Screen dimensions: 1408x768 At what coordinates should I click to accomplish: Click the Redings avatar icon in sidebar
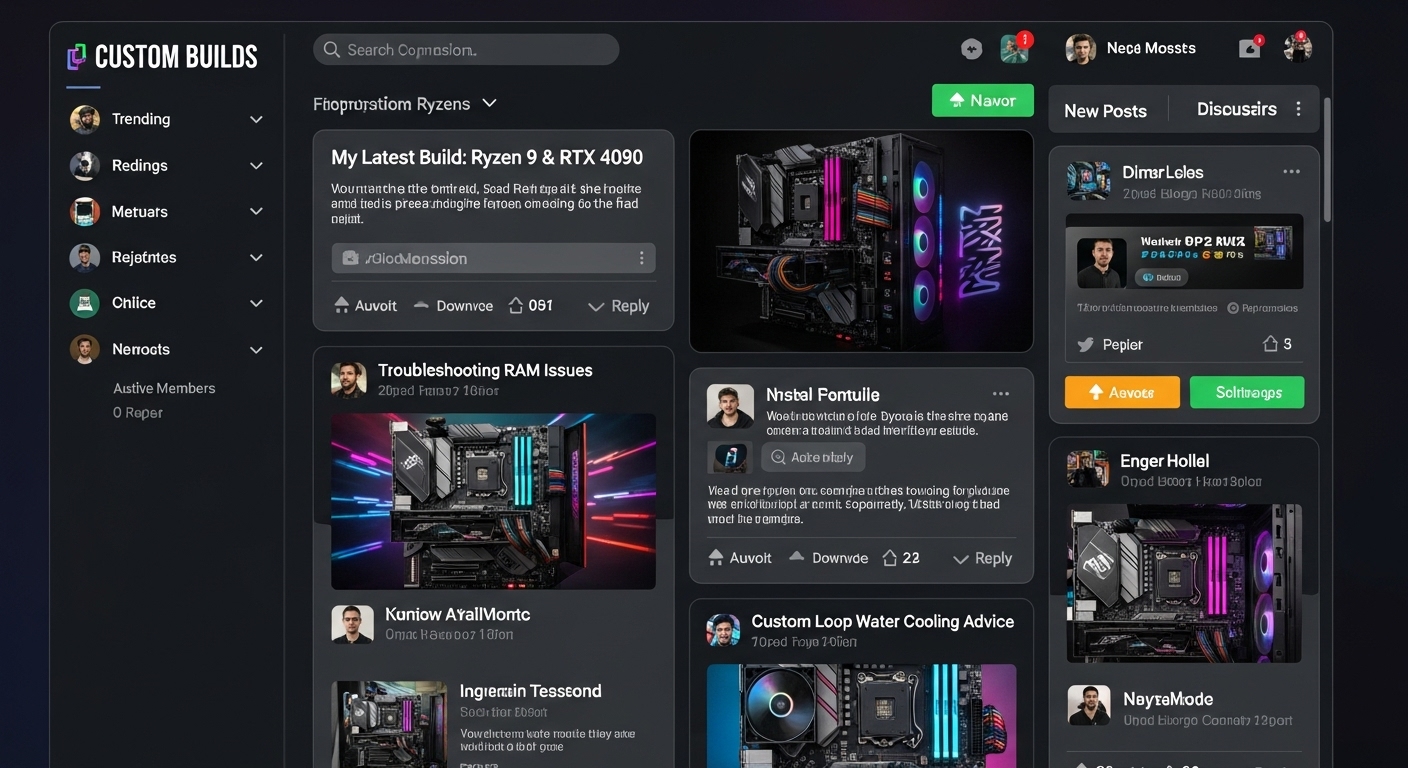pos(85,165)
